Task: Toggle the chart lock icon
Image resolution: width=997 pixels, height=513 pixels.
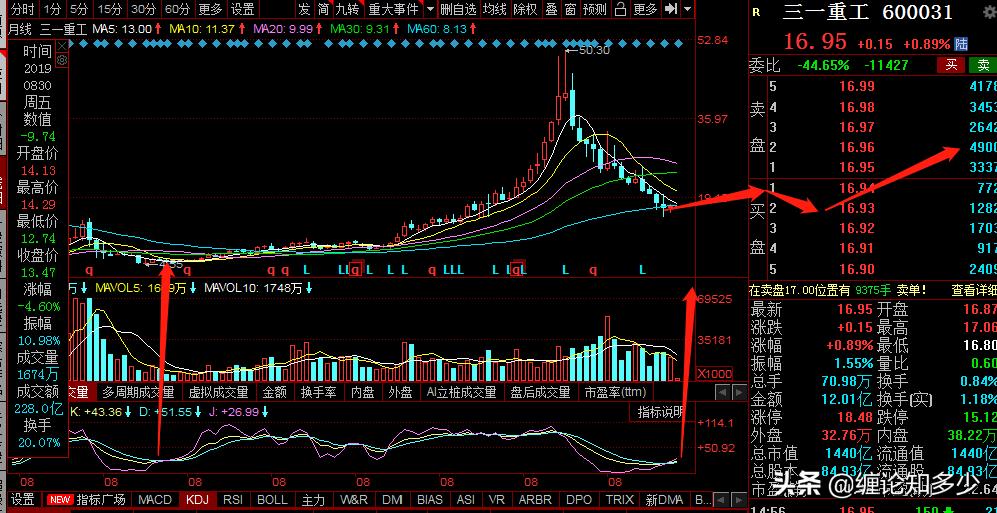Action: (x=621, y=9)
